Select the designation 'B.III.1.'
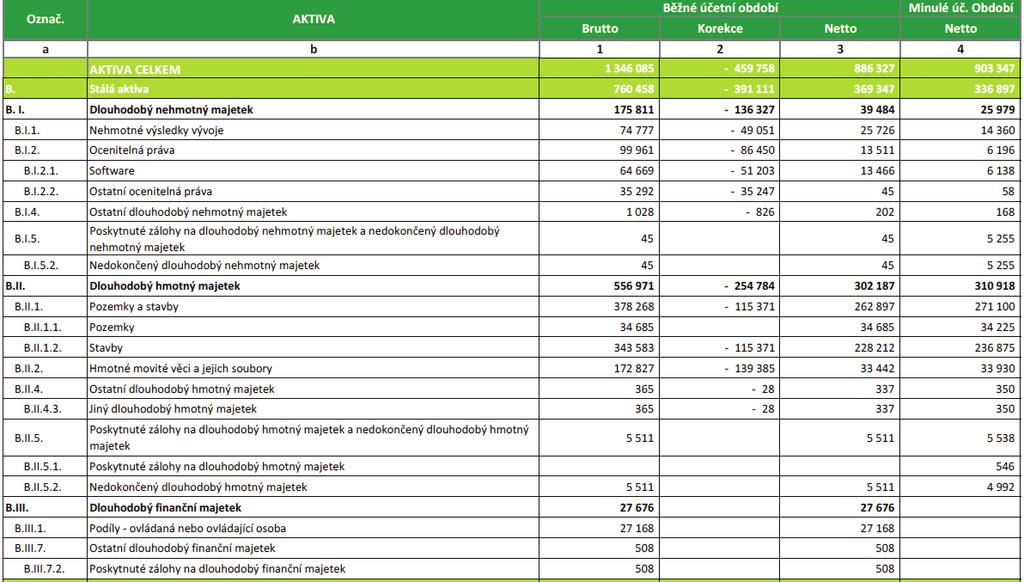The image size is (1024, 582). coord(30,528)
